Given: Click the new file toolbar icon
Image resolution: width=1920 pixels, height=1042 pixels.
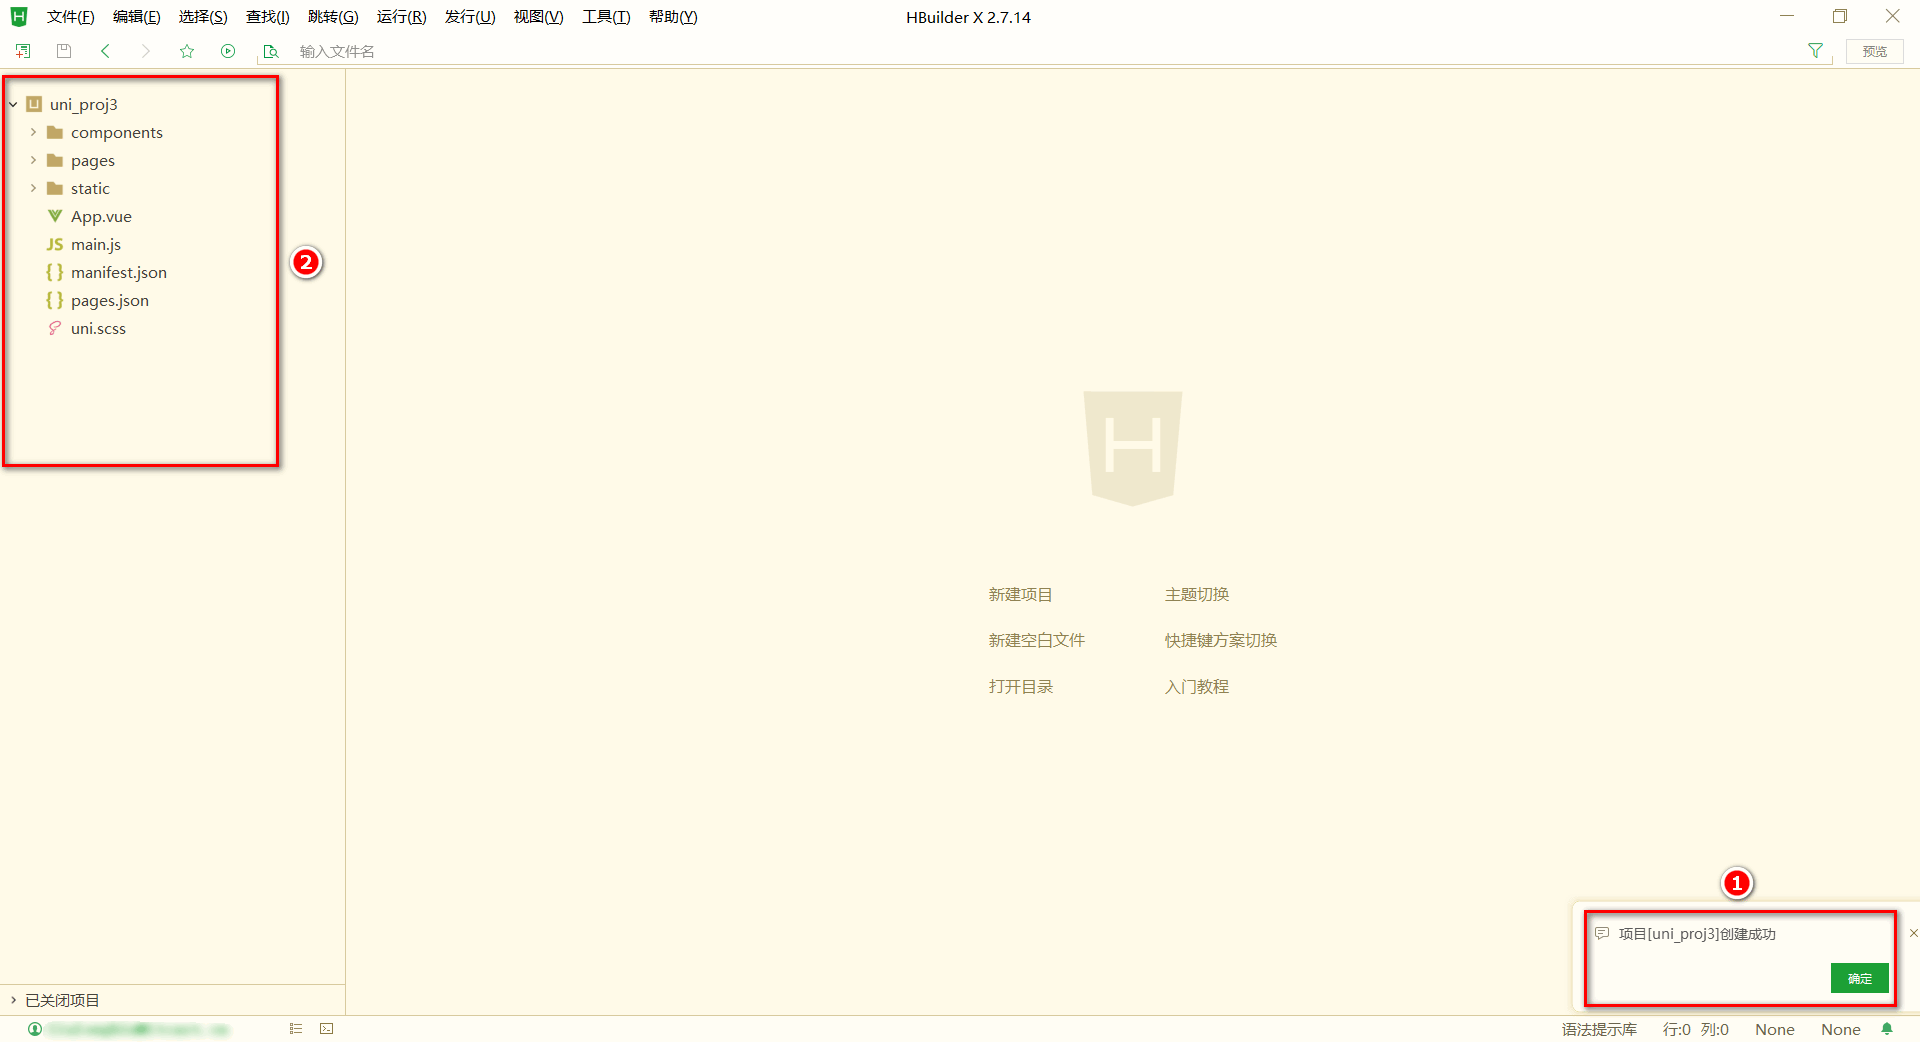Looking at the screenshot, I should point(23,51).
